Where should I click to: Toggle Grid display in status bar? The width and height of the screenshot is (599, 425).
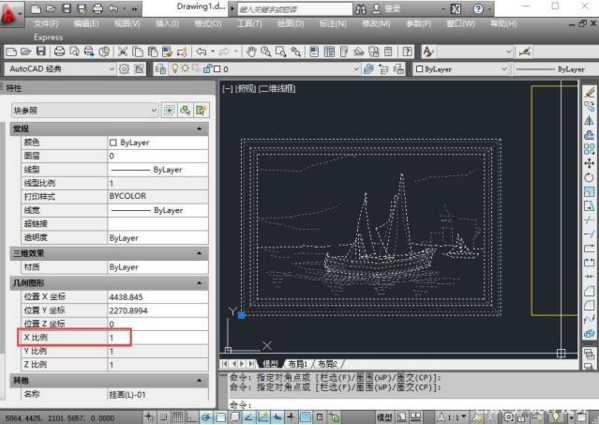click(x=177, y=417)
